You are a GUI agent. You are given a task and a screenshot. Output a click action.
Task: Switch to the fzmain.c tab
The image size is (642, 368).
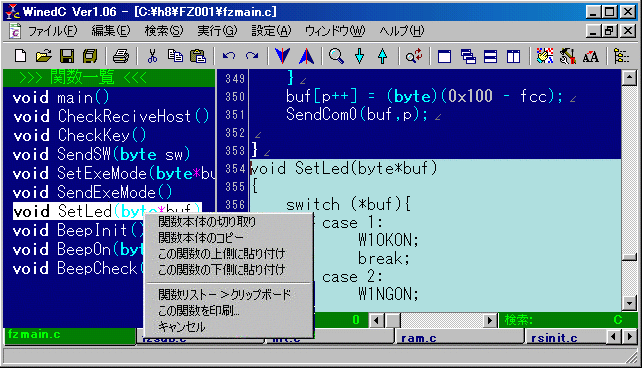(69, 335)
